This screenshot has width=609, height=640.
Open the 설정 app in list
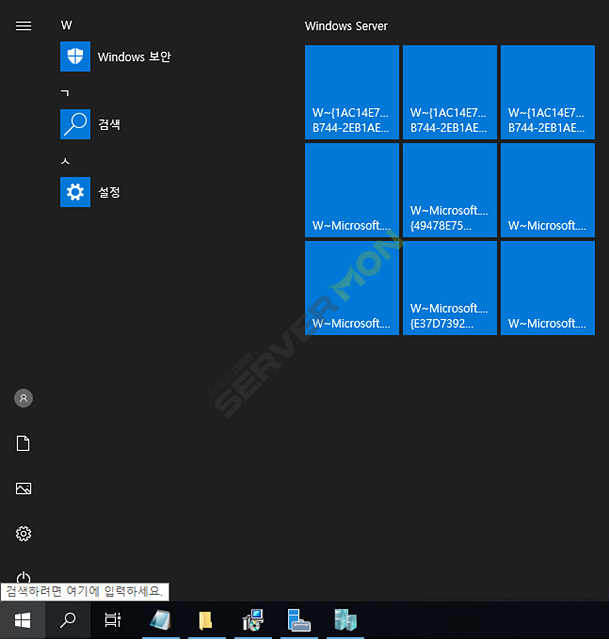(91, 192)
